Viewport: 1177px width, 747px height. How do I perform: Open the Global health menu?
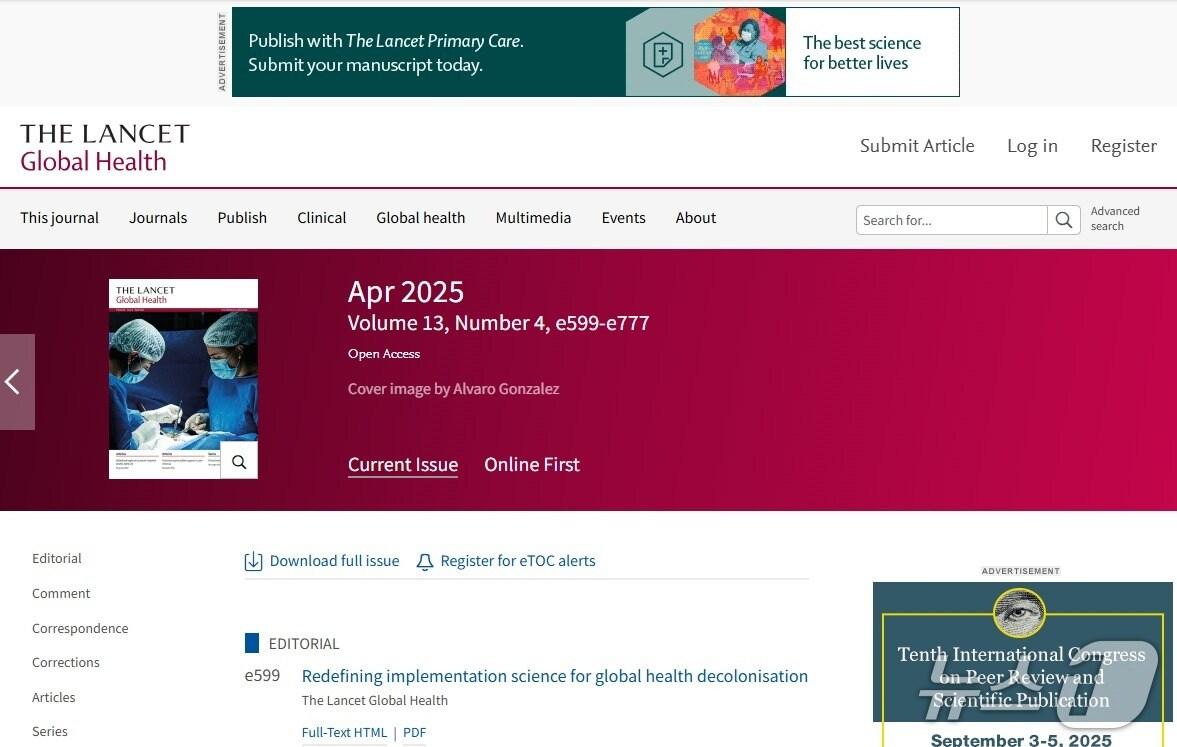420,218
